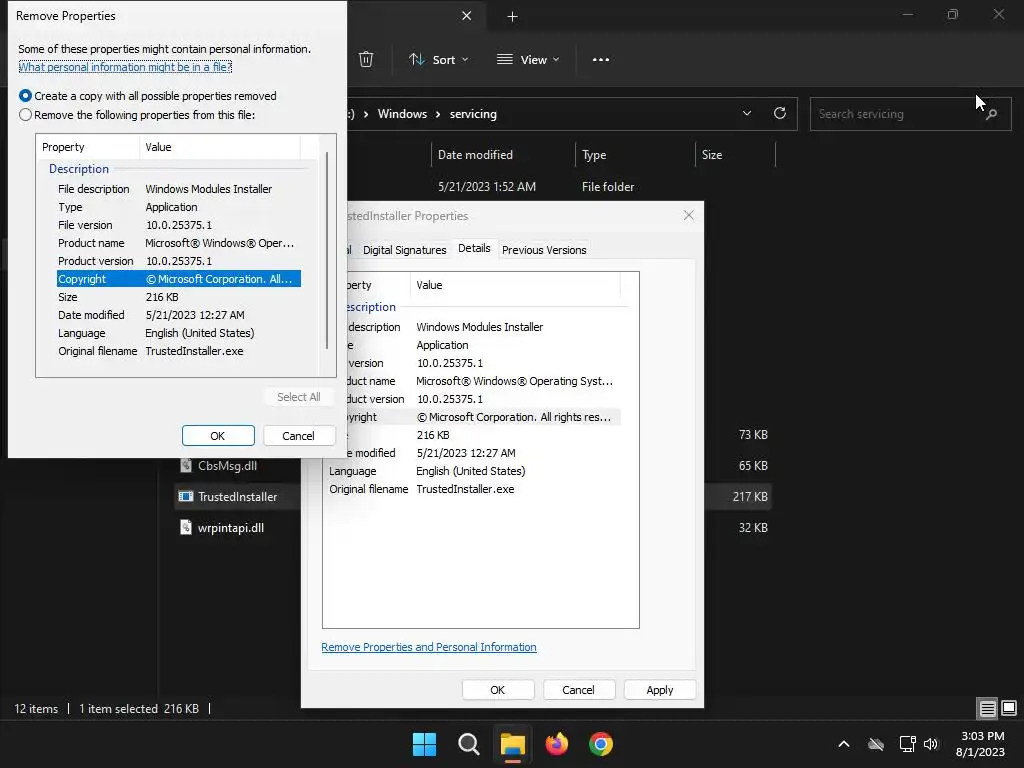Open Windows Start from the taskbar

[424, 744]
